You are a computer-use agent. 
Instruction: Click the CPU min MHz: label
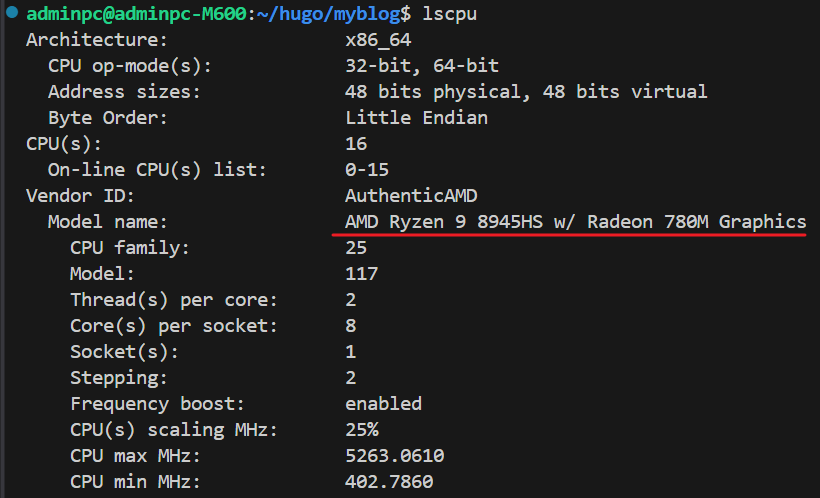pos(135,482)
